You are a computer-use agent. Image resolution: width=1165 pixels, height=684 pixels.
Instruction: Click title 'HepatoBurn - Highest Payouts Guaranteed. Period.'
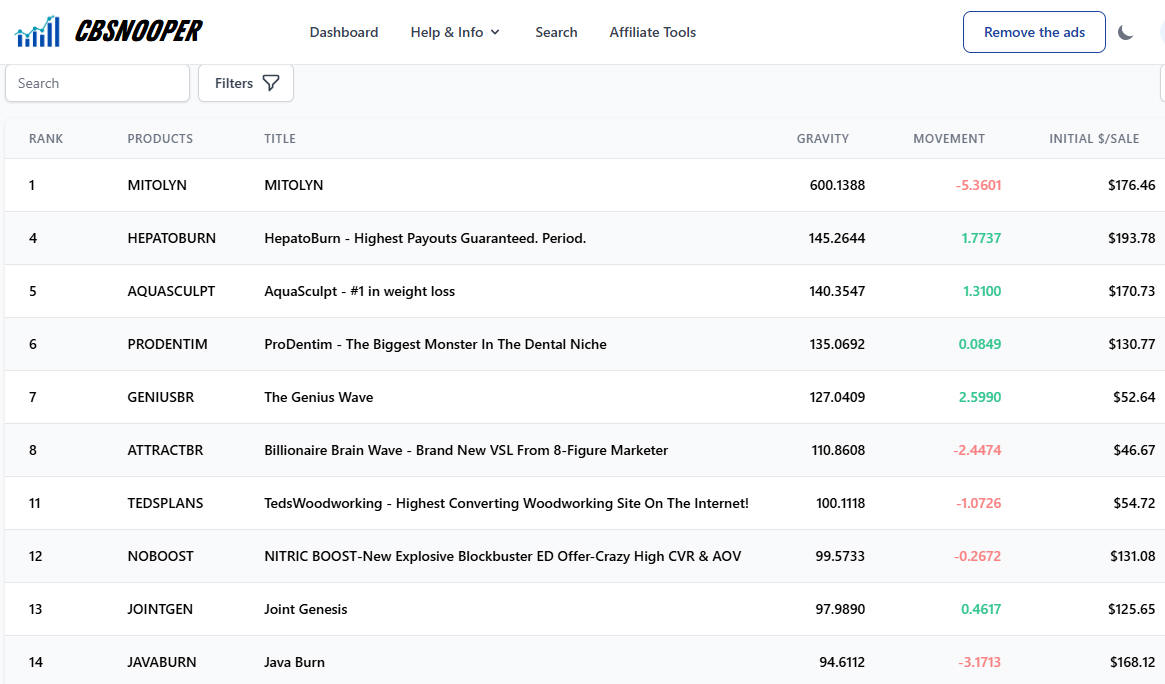[x=425, y=238]
